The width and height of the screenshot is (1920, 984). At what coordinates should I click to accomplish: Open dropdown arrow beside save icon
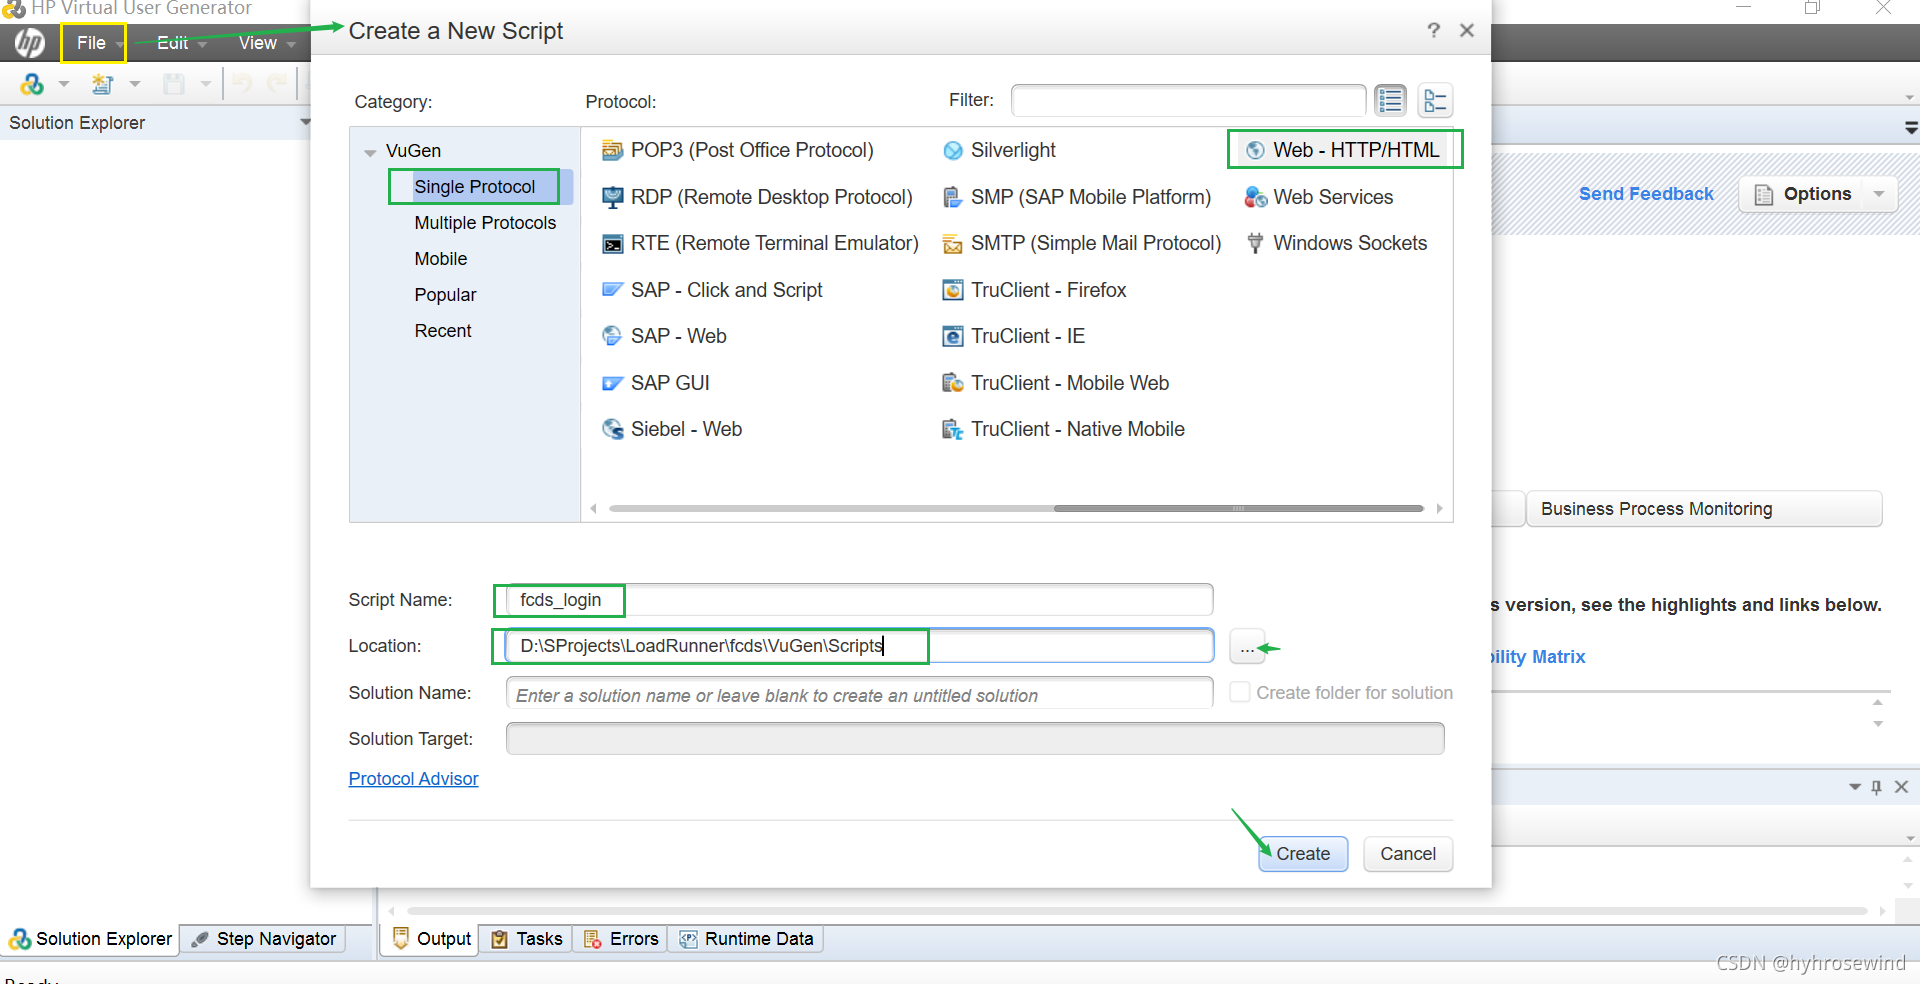(x=206, y=85)
